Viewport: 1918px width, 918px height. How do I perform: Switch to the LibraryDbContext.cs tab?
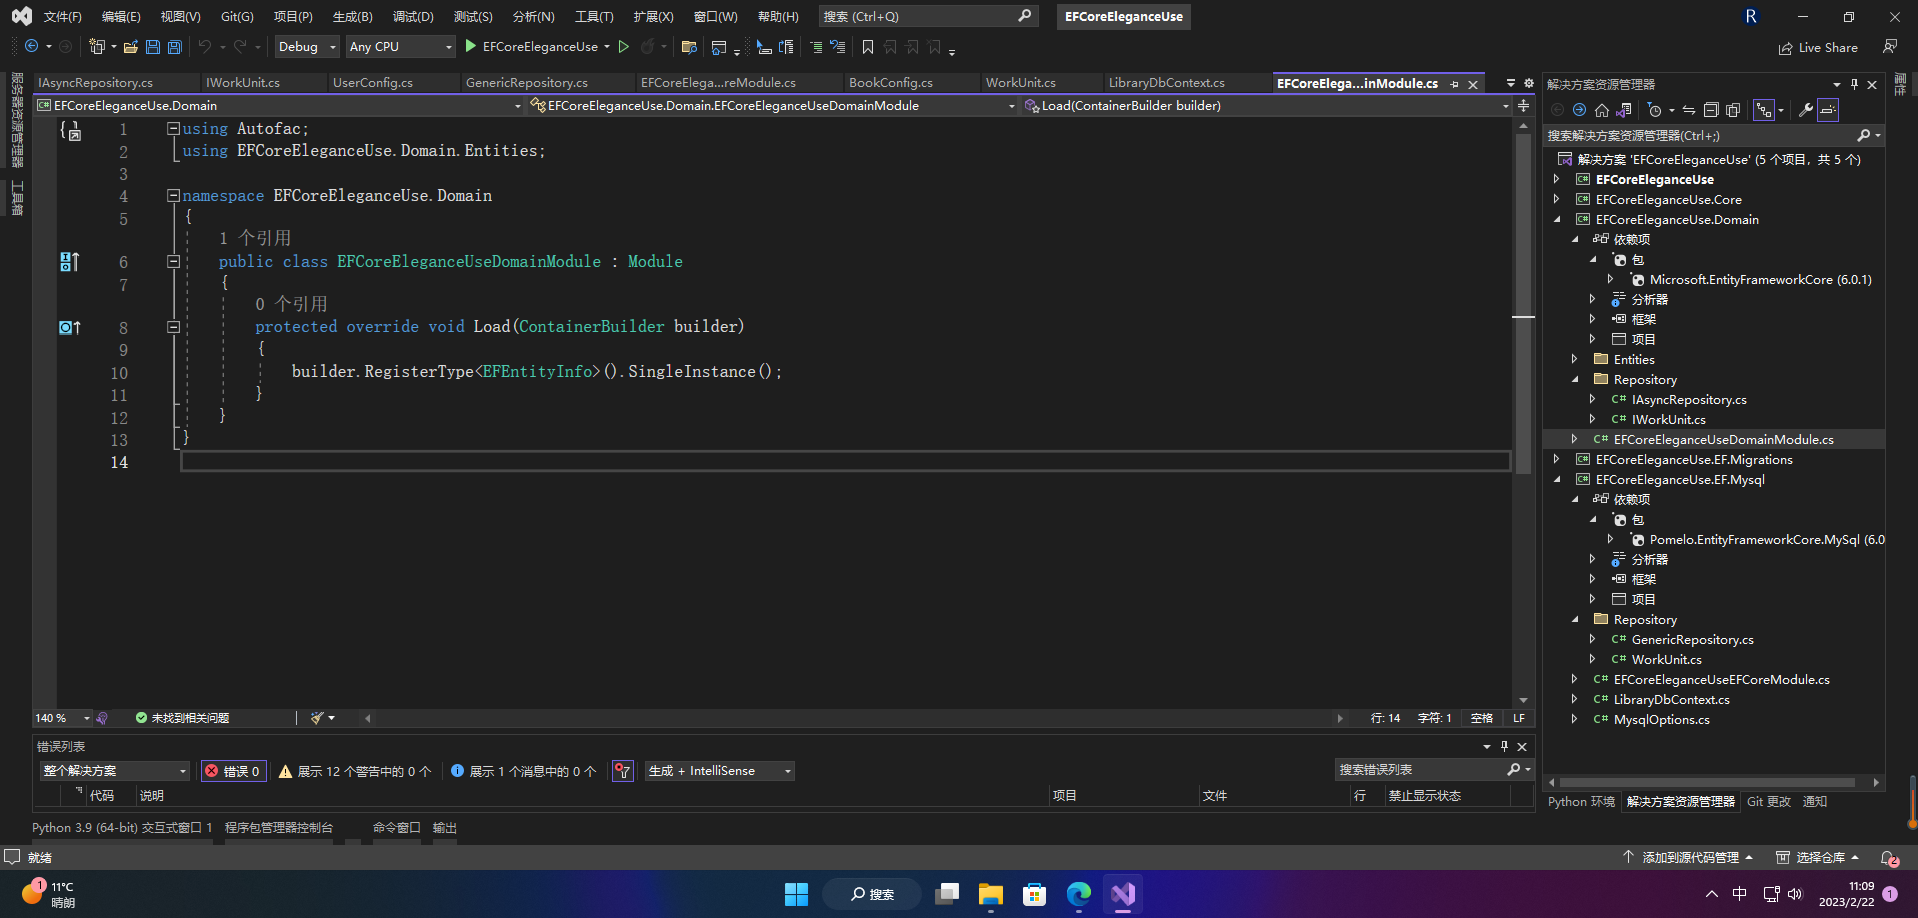[x=1166, y=83]
